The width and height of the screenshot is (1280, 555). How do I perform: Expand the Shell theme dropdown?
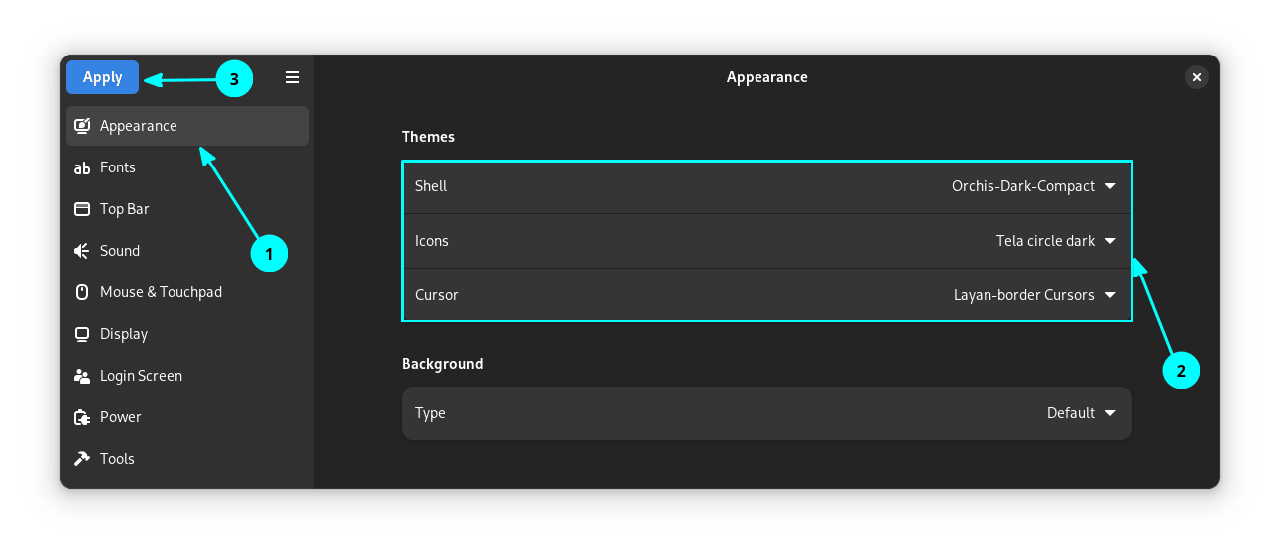(x=1033, y=186)
